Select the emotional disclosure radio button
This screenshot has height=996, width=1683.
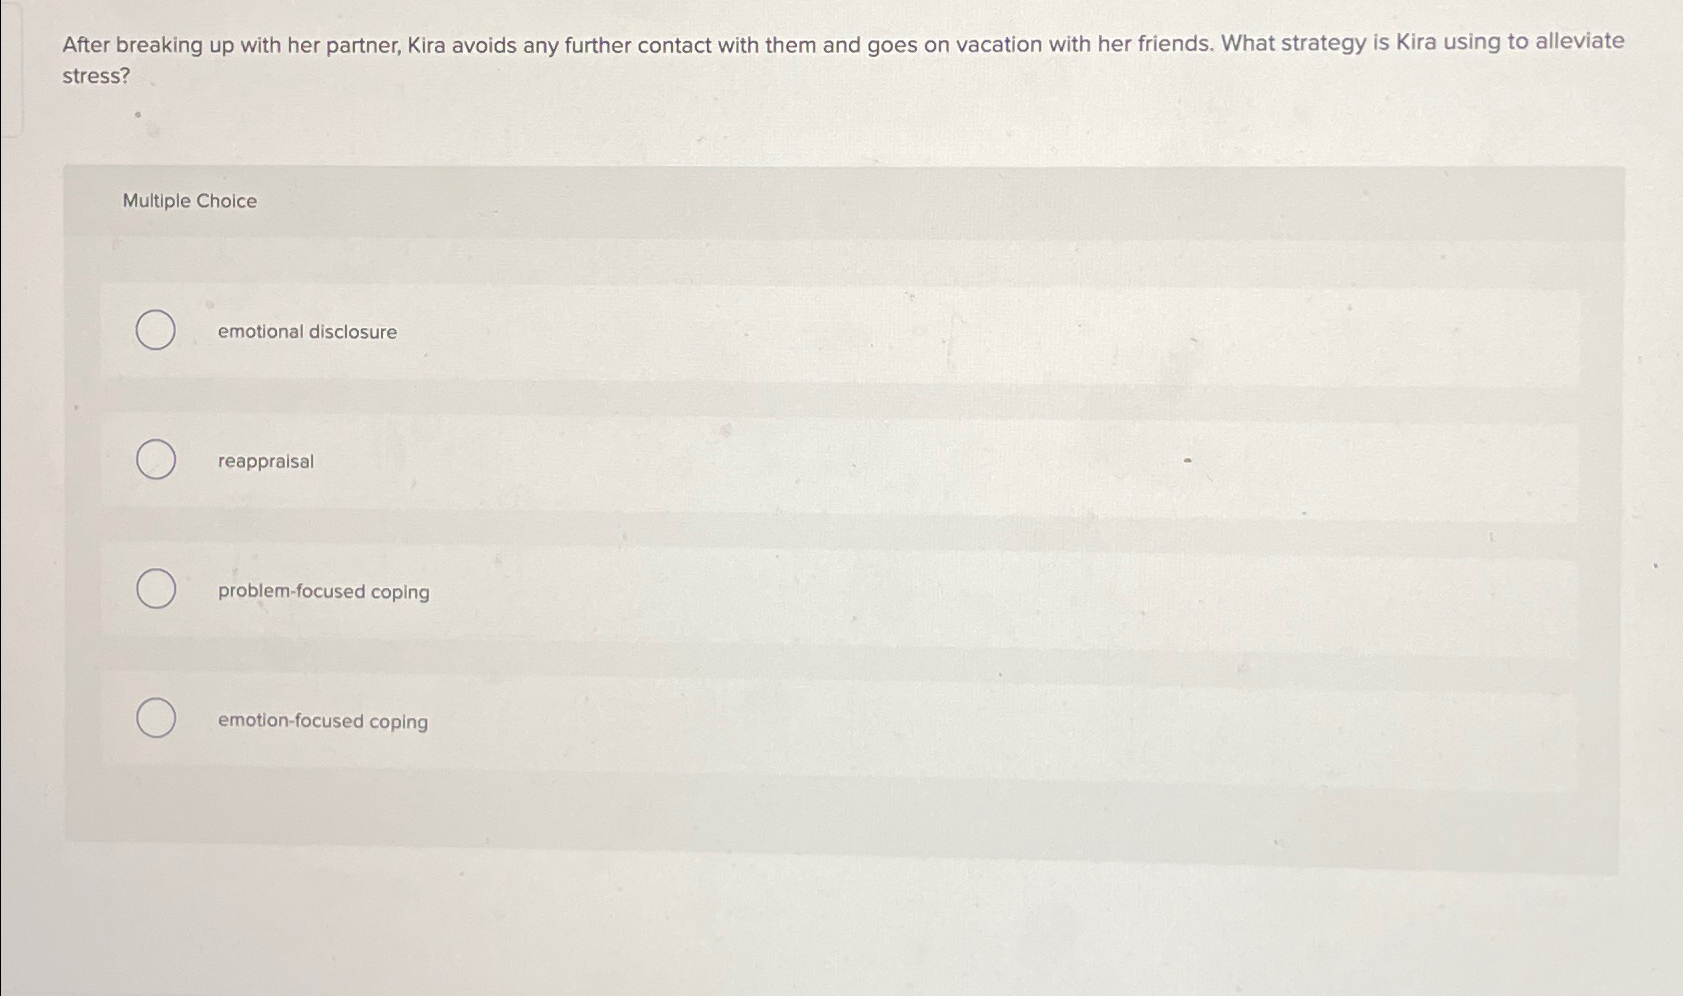click(155, 330)
